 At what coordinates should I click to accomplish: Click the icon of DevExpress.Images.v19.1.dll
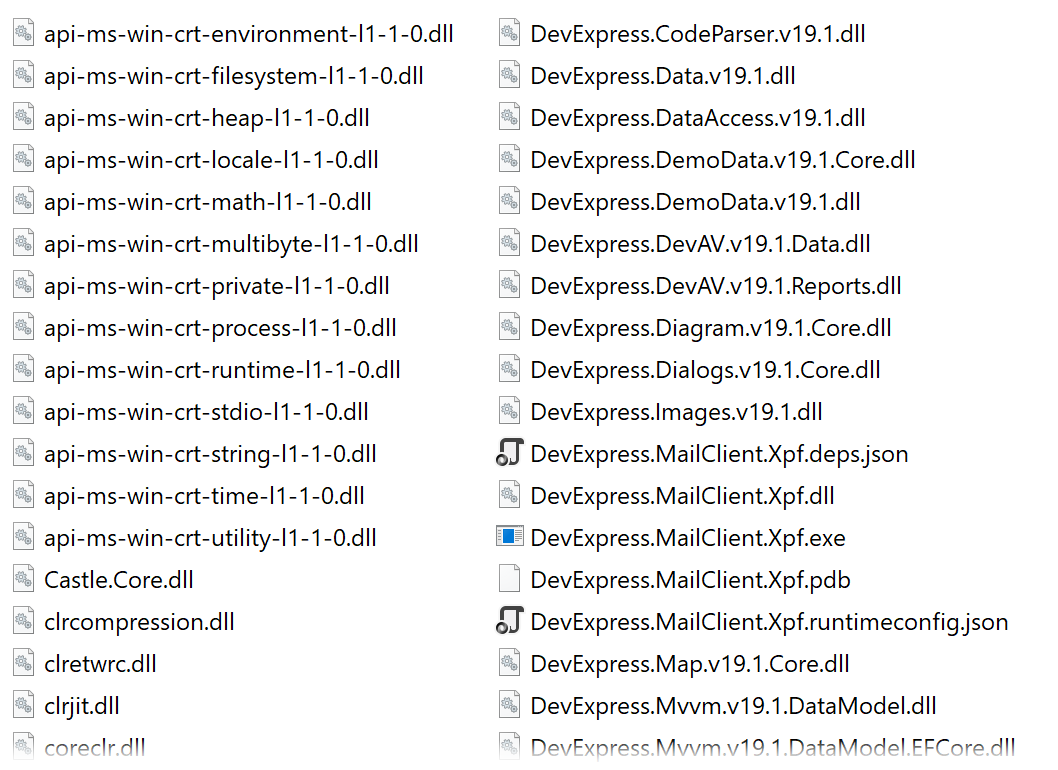(509, 411)
